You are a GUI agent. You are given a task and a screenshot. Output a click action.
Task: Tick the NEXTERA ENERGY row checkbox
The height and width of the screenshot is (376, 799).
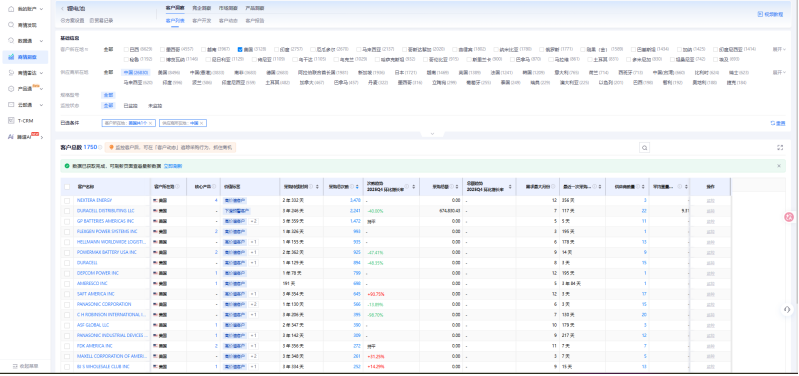point(67,201)
